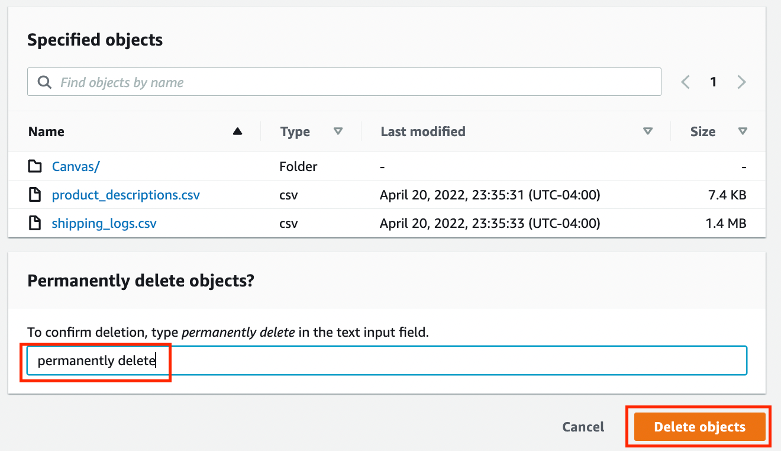The width and height of the screenshot is (781, 452).
Task: Select page number 1 in pagination
Action: (x=713, y=82)
